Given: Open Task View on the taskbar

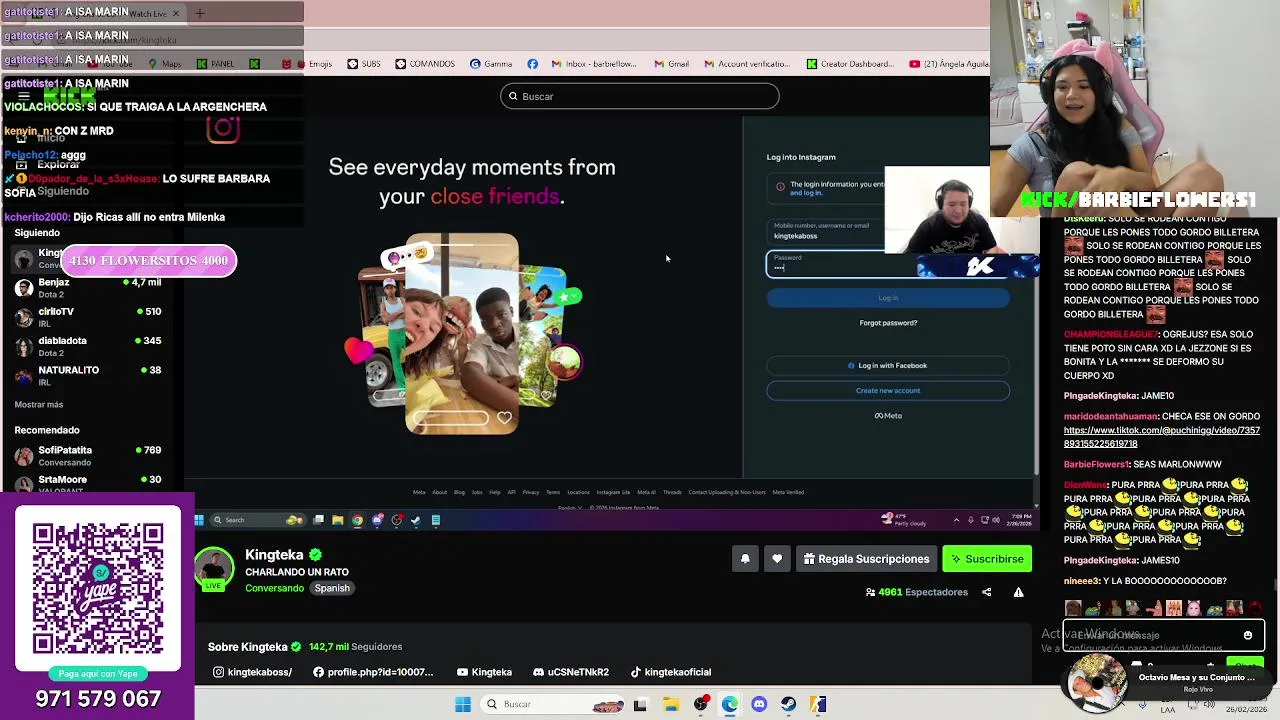Looking at the screenshot, I should tap(640, 704).
